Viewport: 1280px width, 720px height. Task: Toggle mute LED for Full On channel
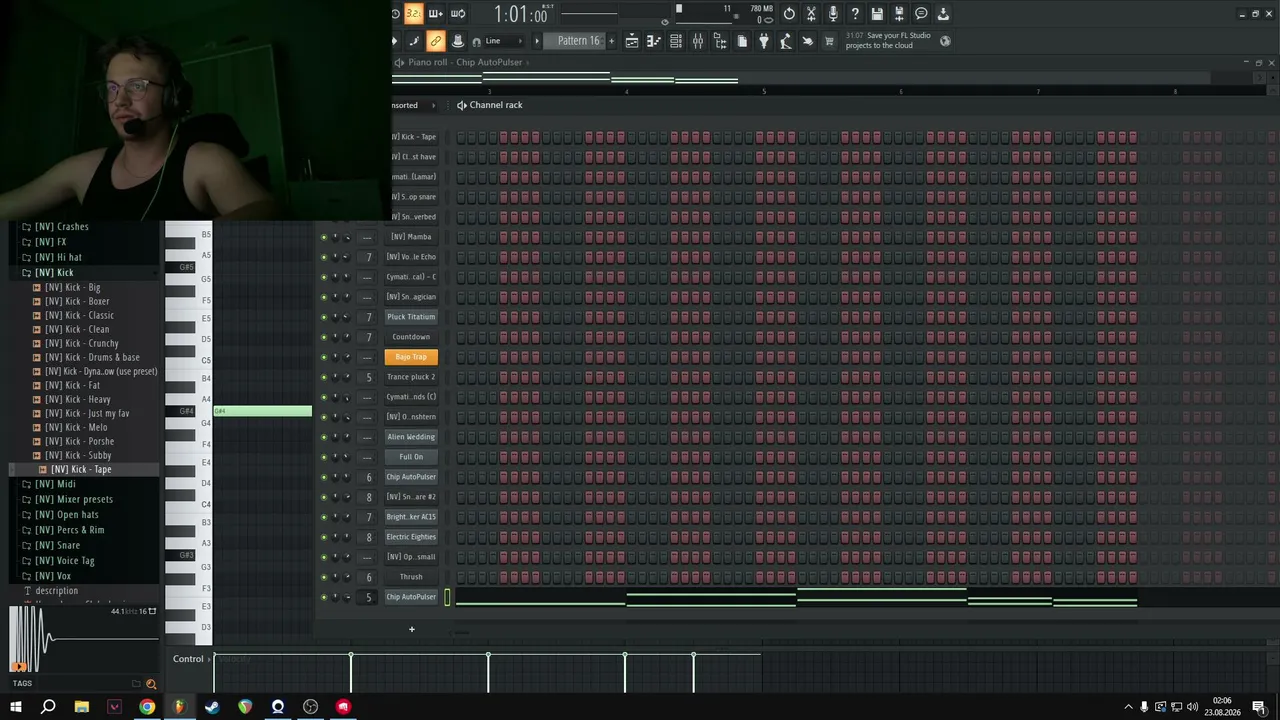(323, 457)
